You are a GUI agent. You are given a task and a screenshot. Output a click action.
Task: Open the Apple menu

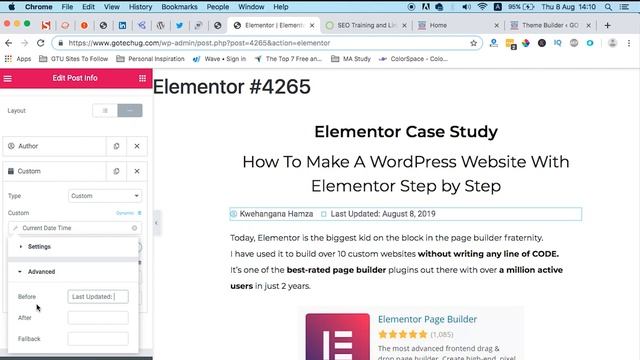pos(11,7)
